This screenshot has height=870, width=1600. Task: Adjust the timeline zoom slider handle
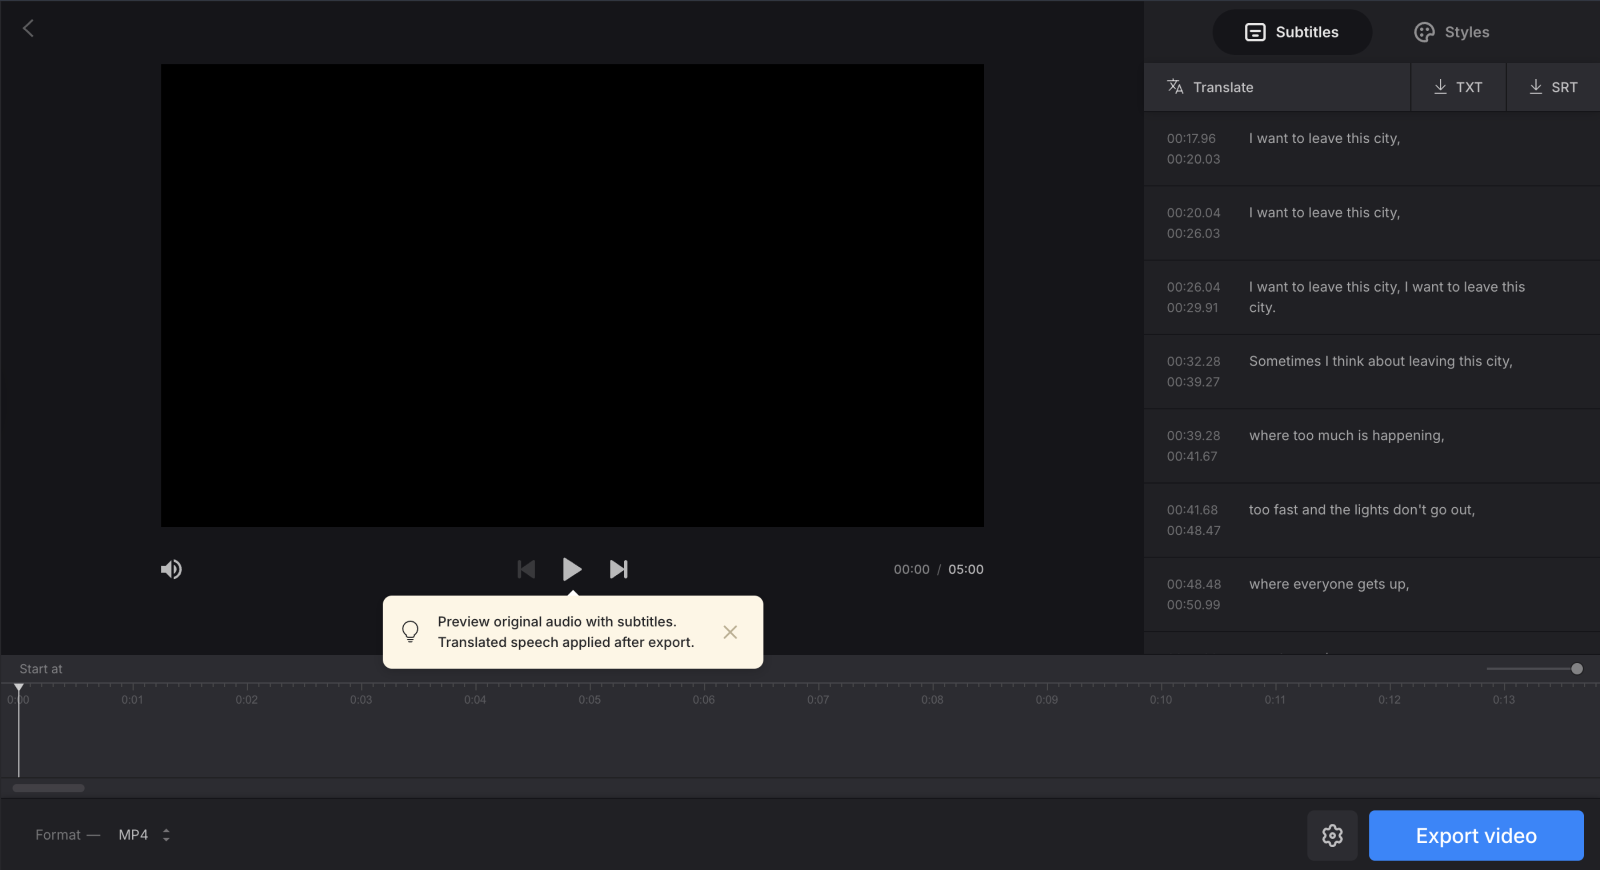(x=1577, y=669)
